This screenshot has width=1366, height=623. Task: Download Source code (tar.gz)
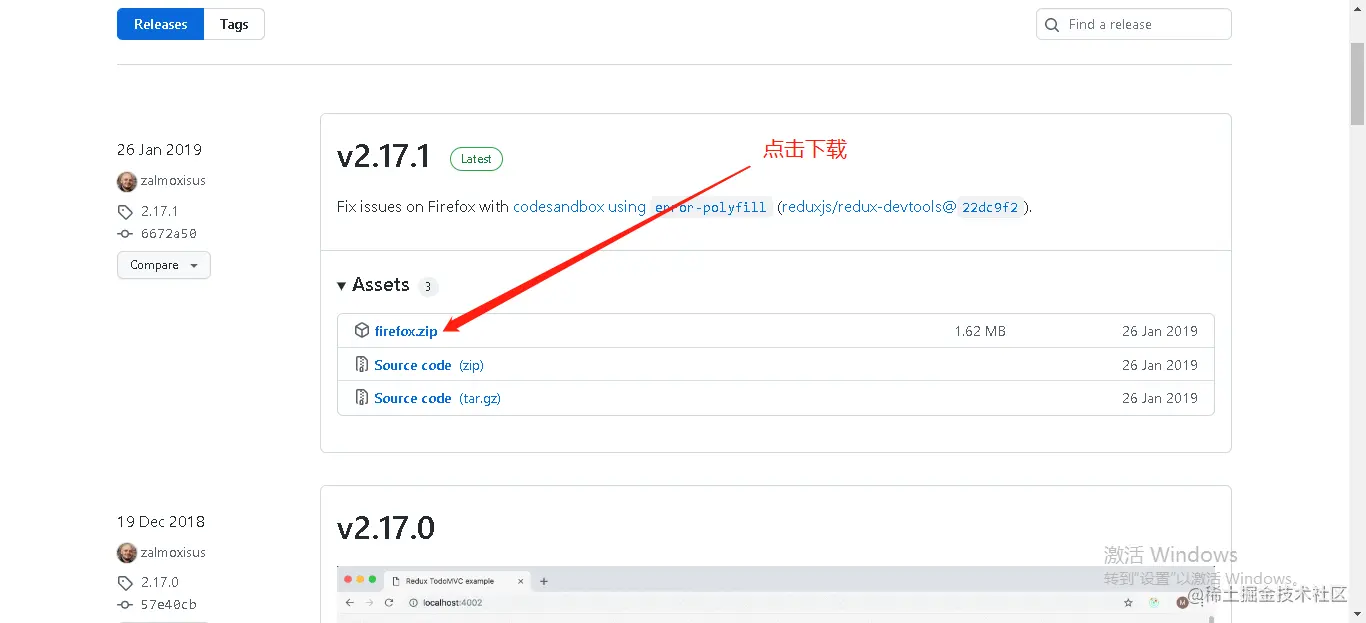437,398
